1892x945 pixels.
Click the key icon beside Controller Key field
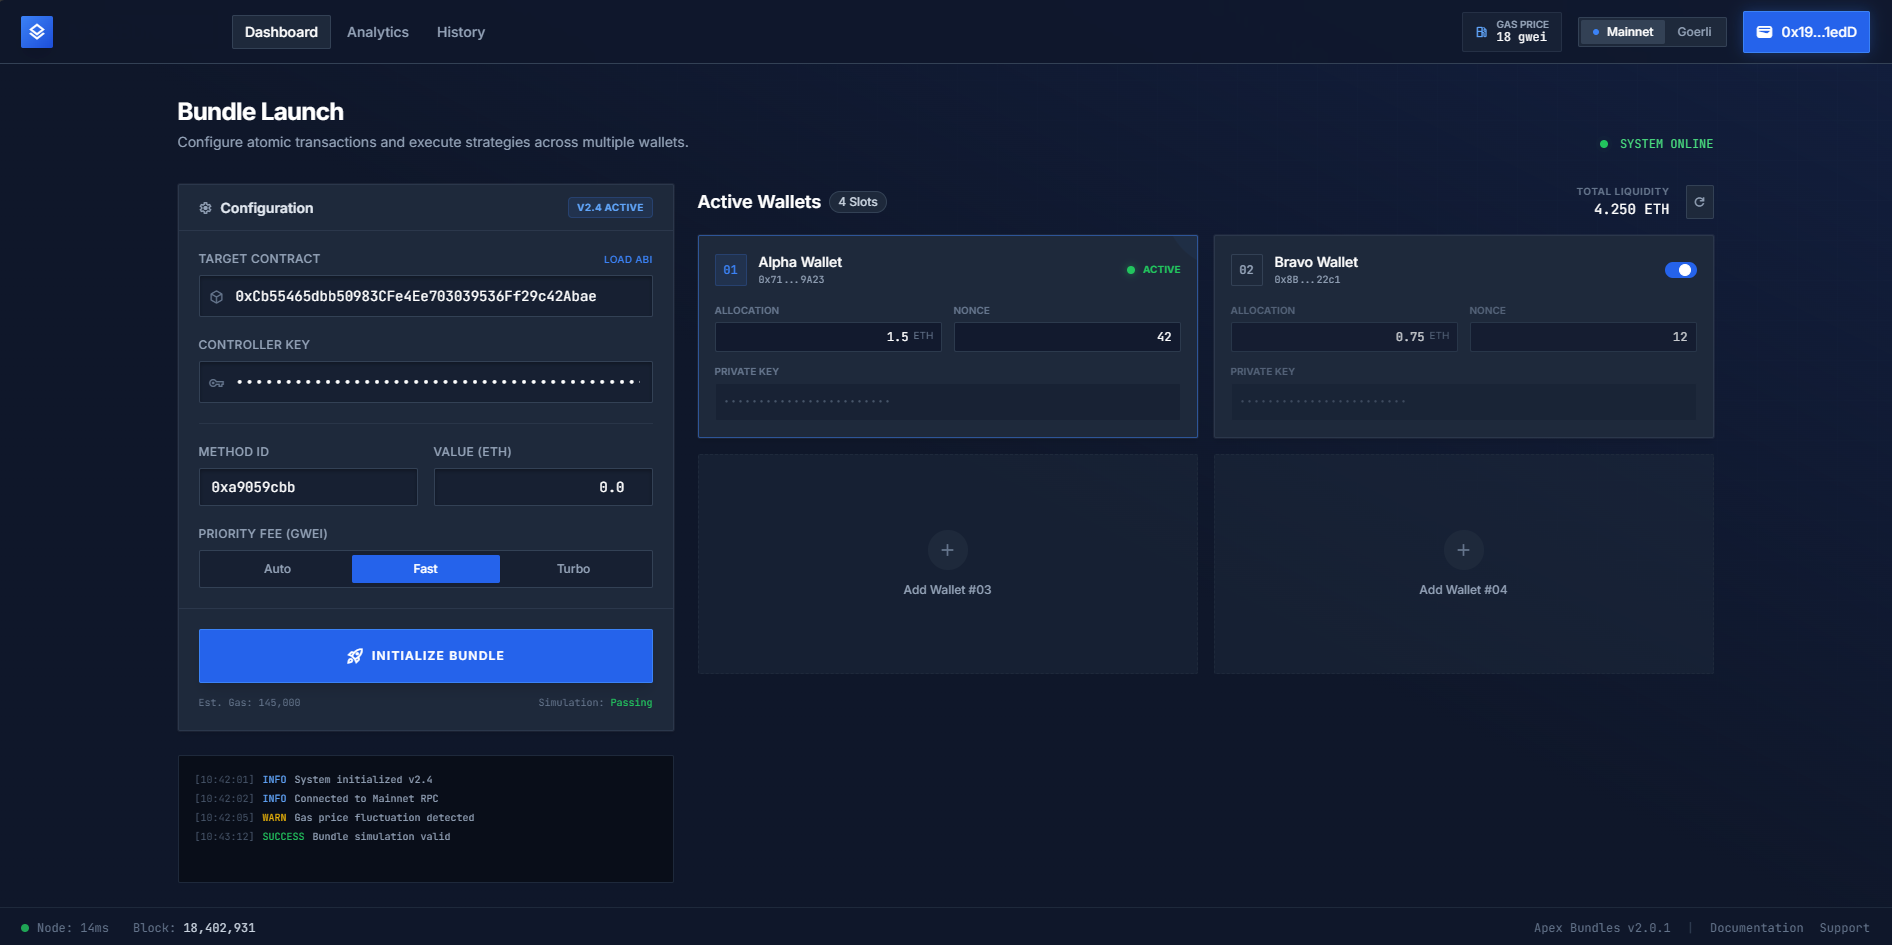coord(217,382)
